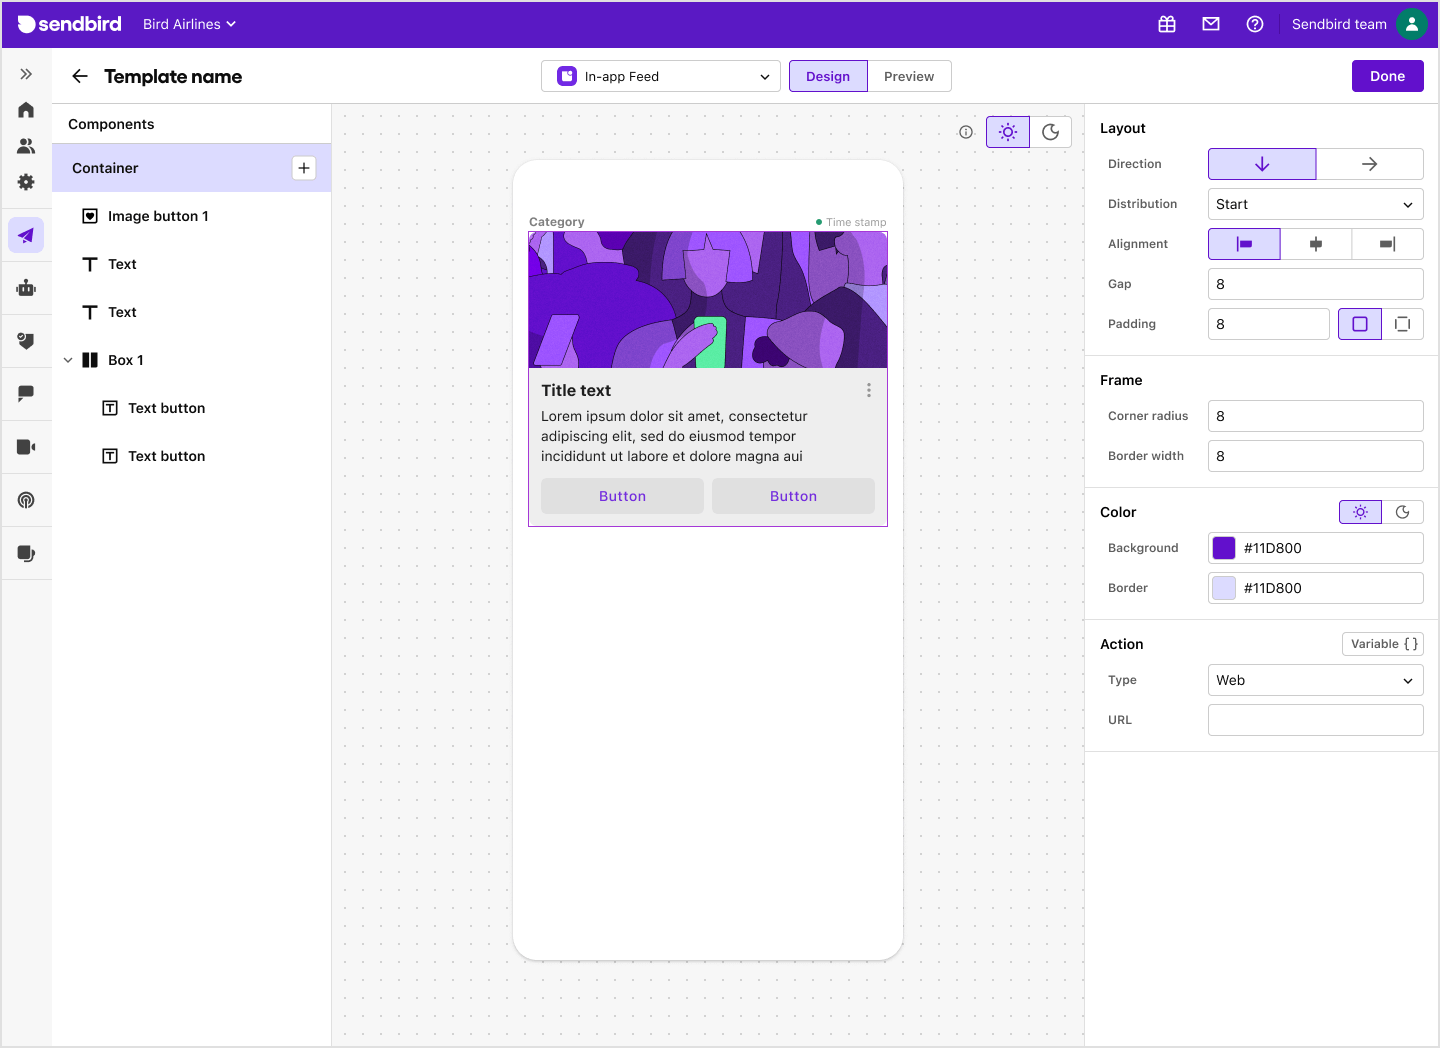Open the Bird Airlines organization menu
The height and width of the screenshot is (1048, 1440).
(189, 23)
